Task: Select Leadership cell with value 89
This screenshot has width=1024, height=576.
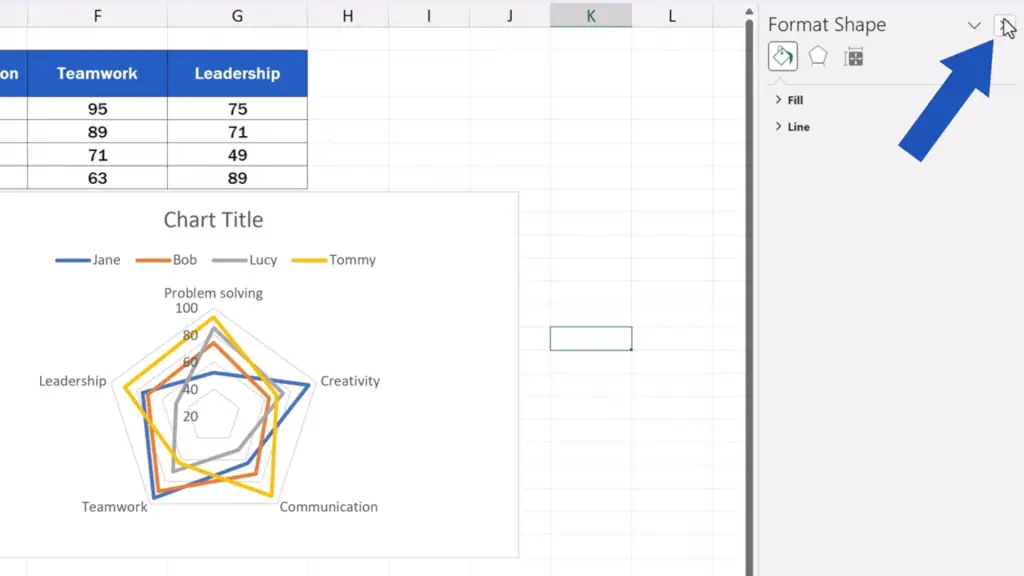Action: [237, 178]
